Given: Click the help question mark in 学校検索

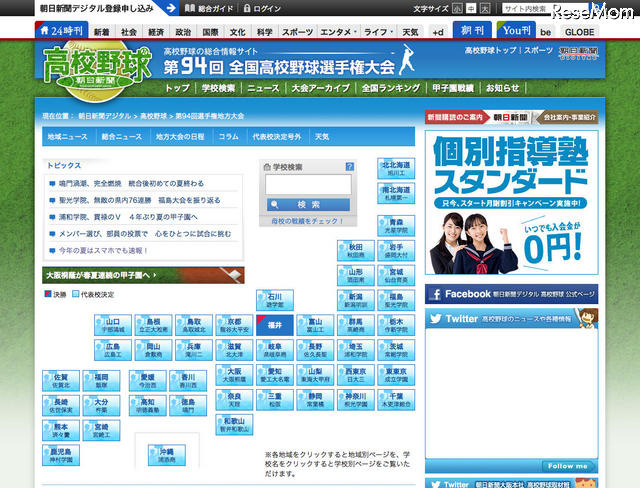Looking at the screenshot, I should tap(350, 166).
